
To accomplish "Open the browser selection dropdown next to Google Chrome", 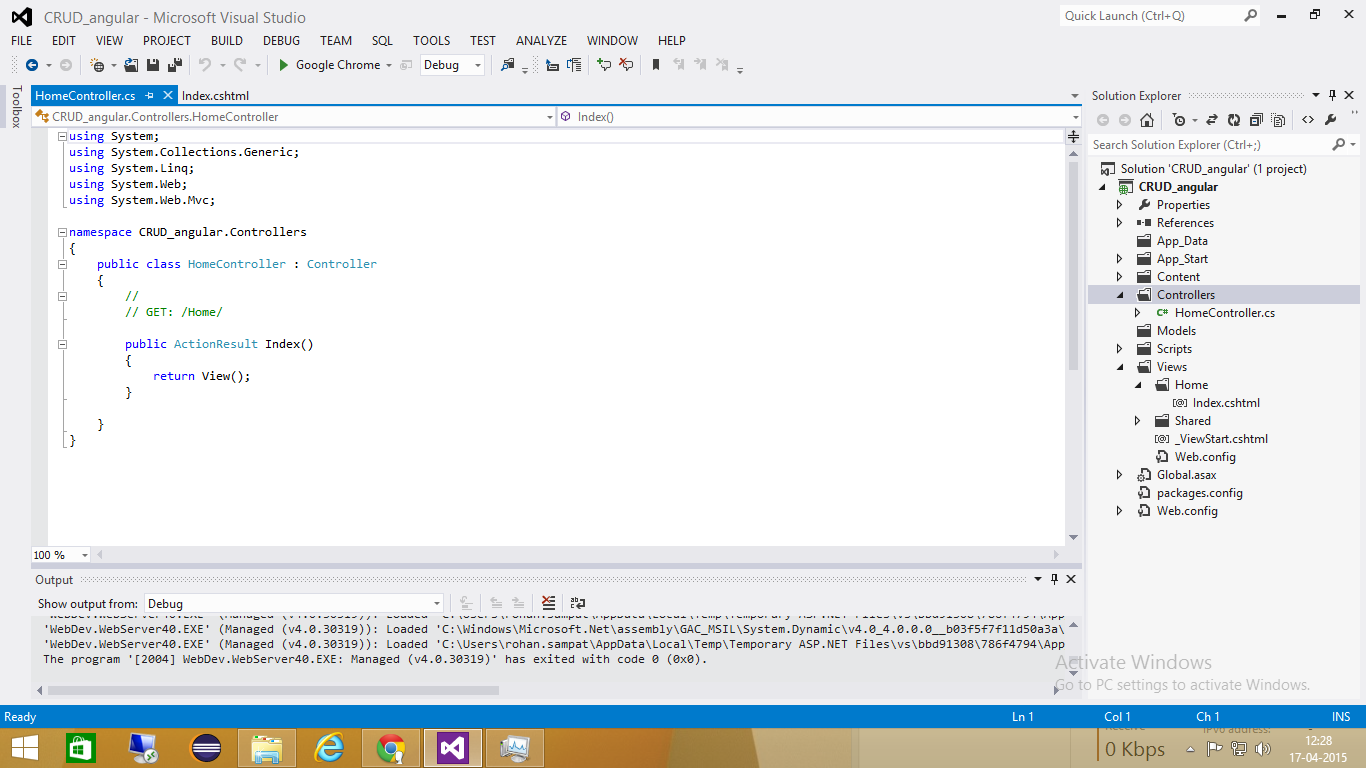I will (389, 65).
